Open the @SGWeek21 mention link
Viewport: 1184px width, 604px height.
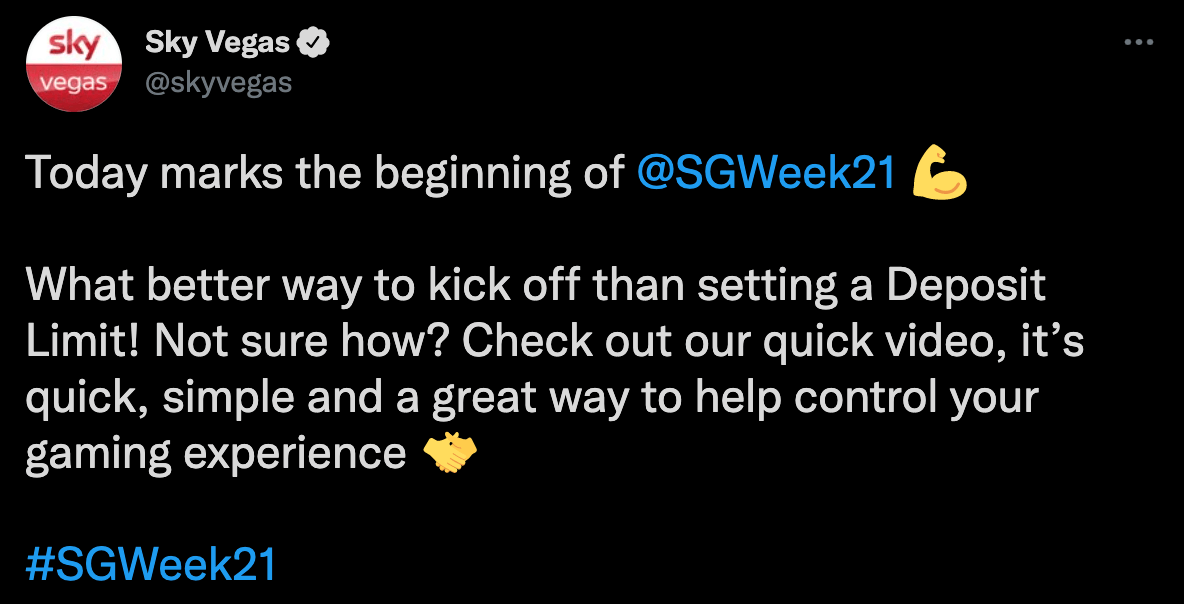click(766, 174)
